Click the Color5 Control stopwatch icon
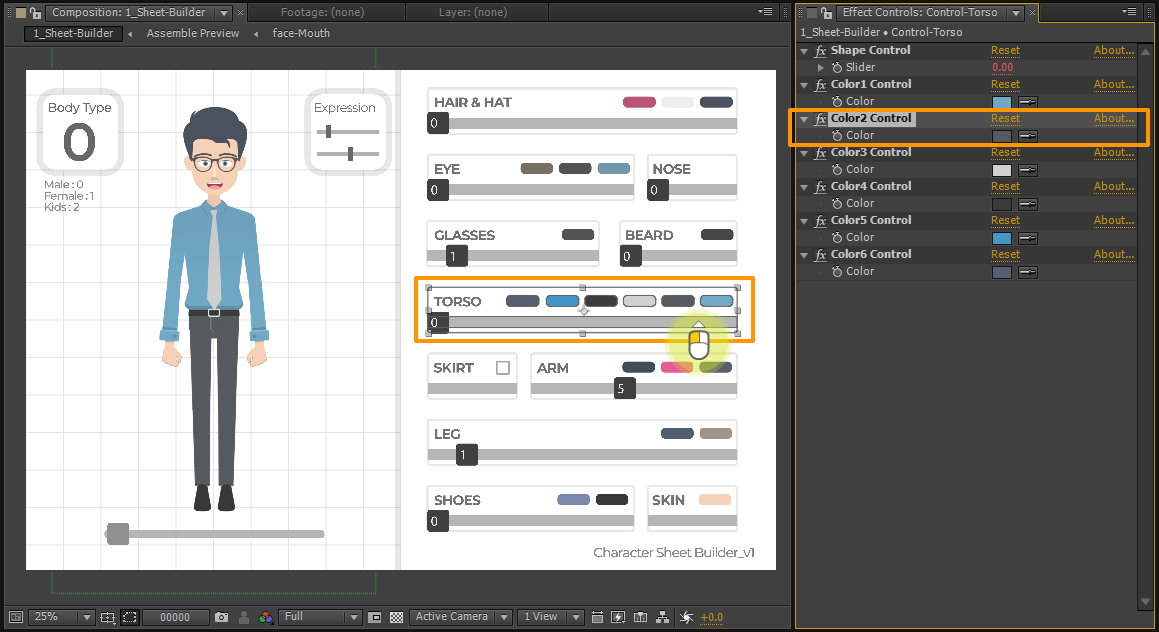1159x632 pixels. [x=837, y=237]
